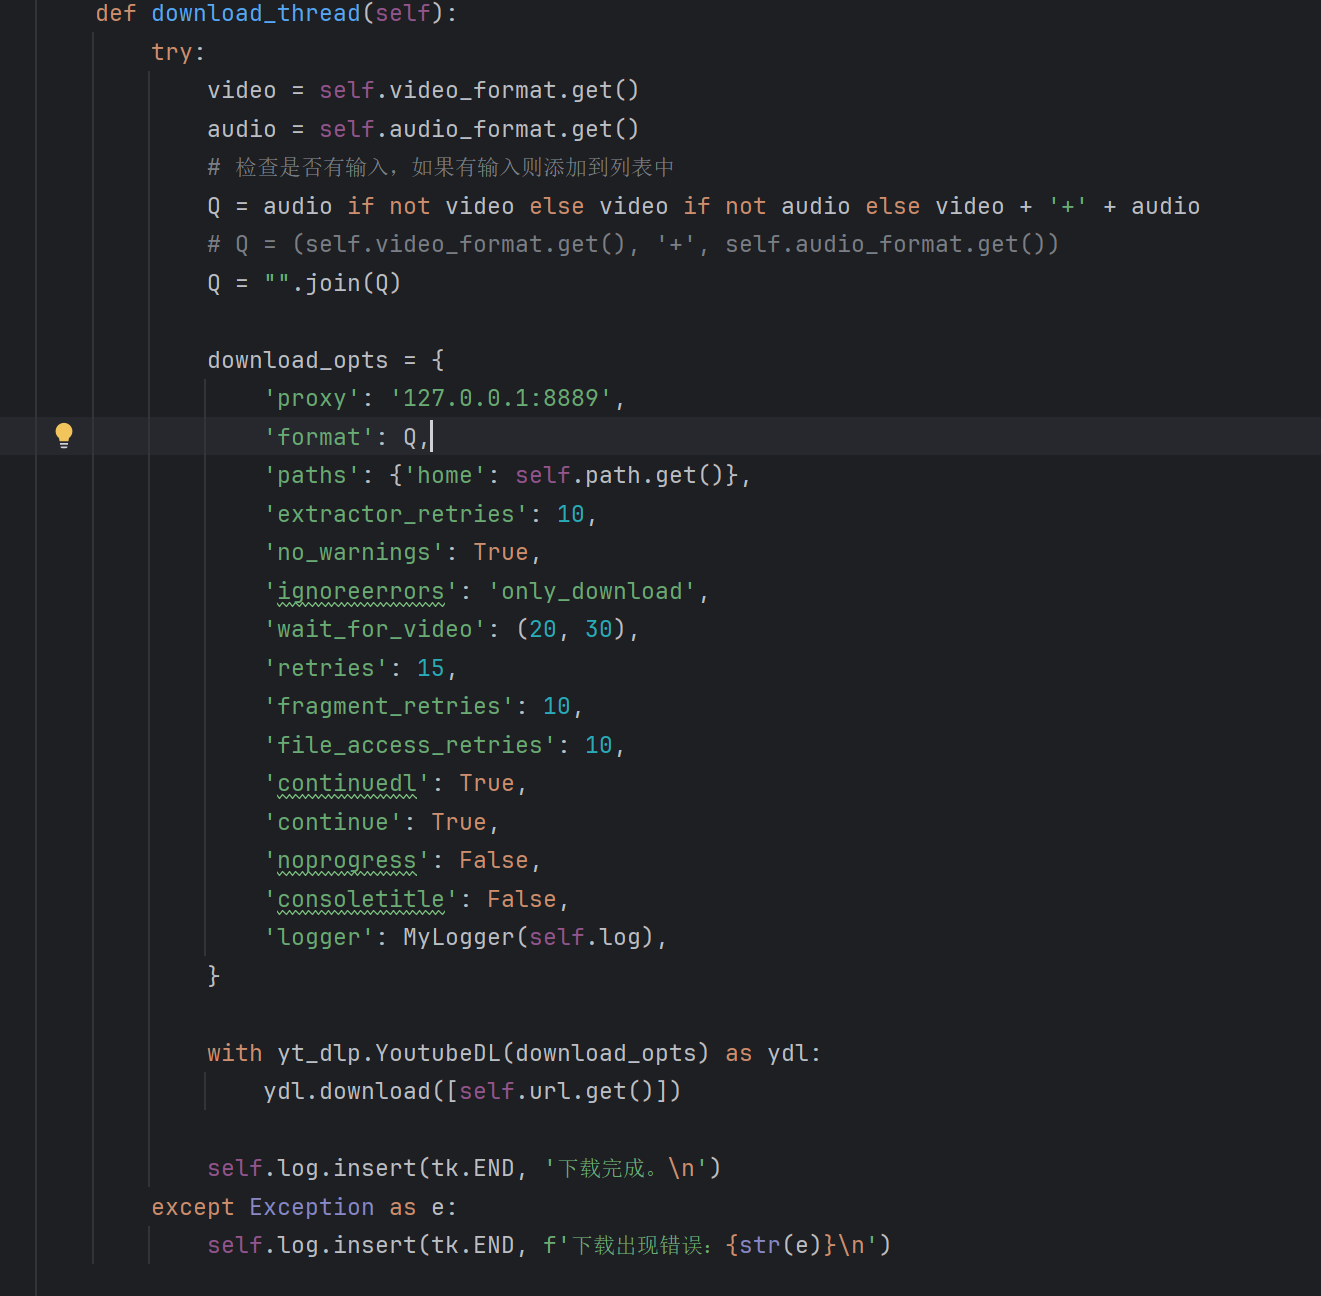Click the 'format' key on highlighted line
Screen dimensions: 1321x1296
coord(319,437)
